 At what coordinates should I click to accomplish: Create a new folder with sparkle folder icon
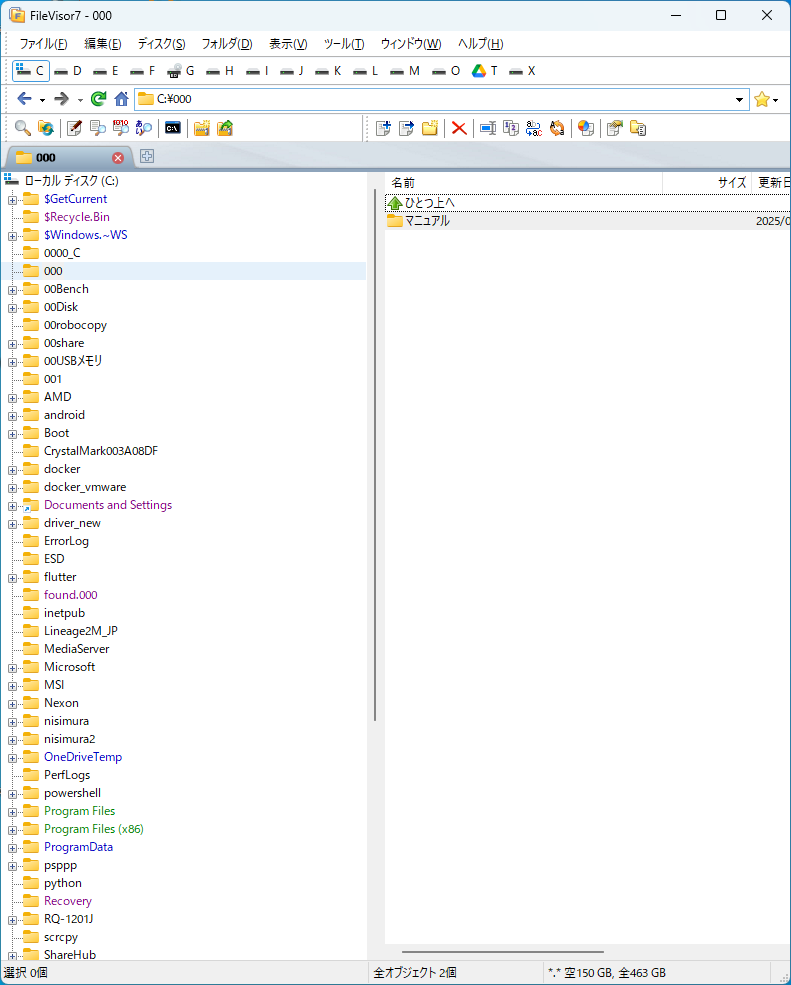[430, 128]
